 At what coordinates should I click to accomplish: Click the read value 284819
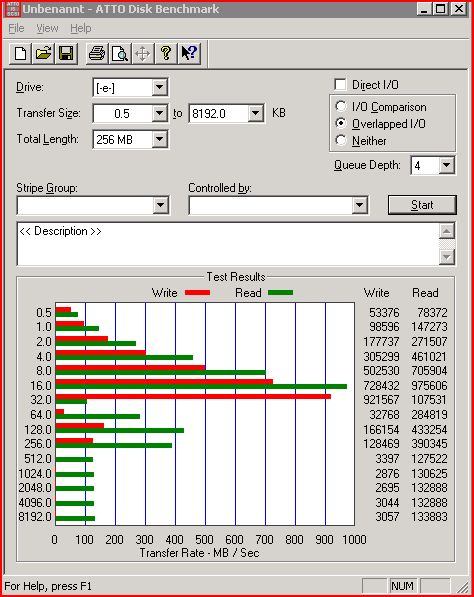(429, 414)
